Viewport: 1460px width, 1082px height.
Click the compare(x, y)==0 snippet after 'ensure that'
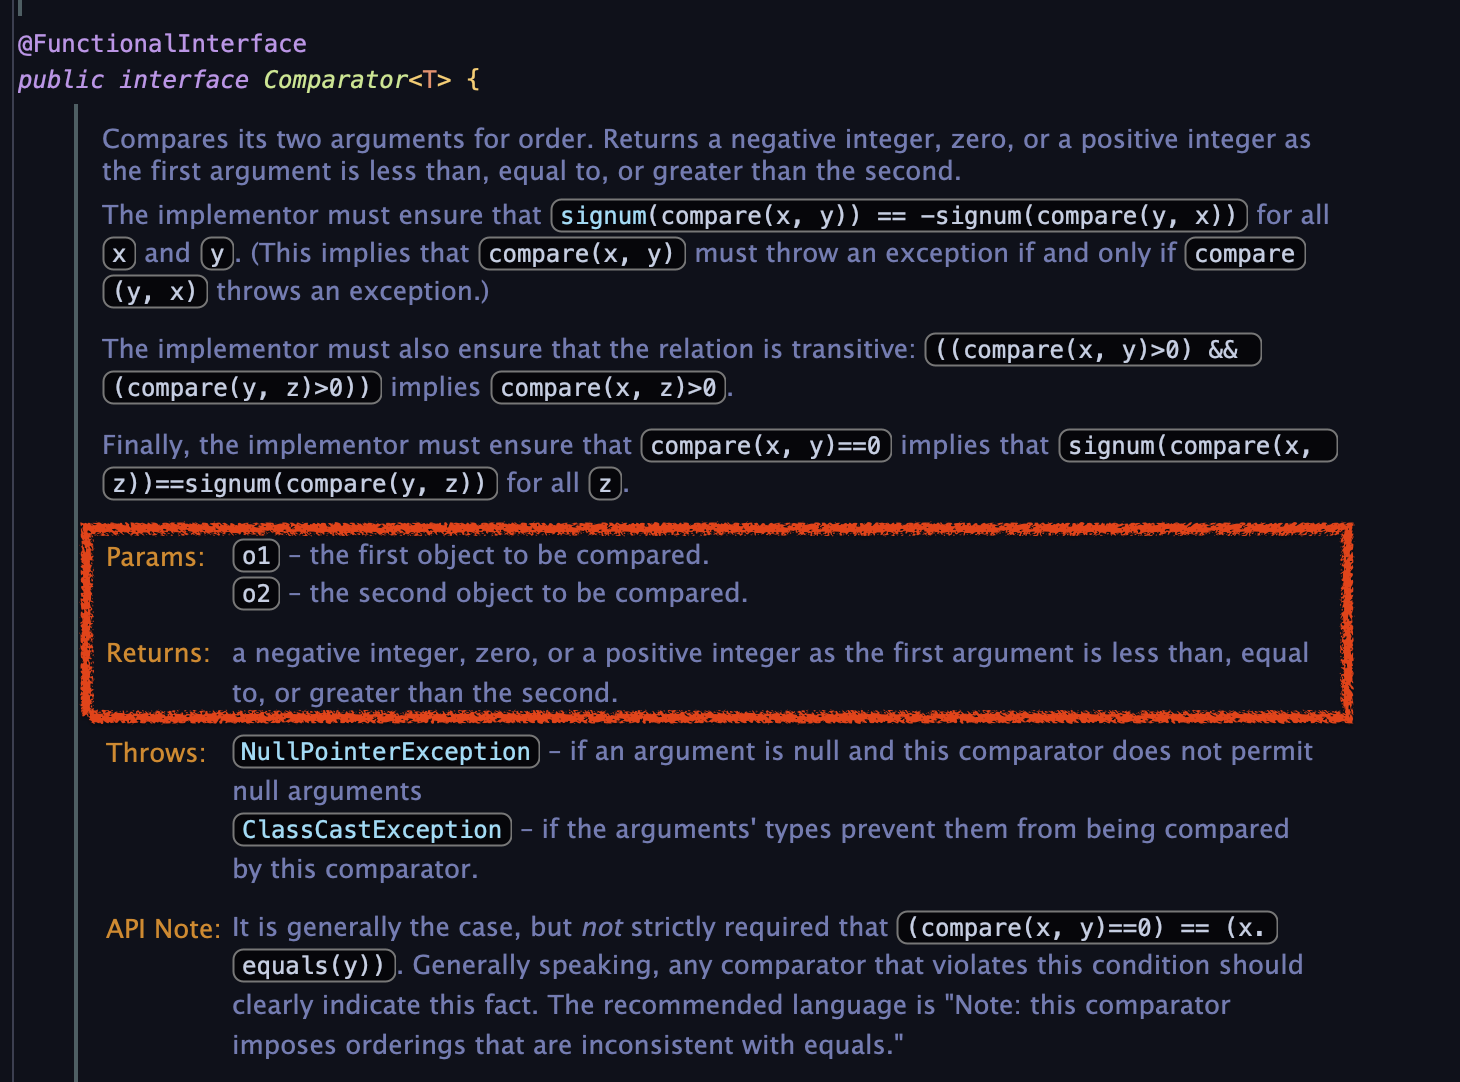[x=766, y=446]
